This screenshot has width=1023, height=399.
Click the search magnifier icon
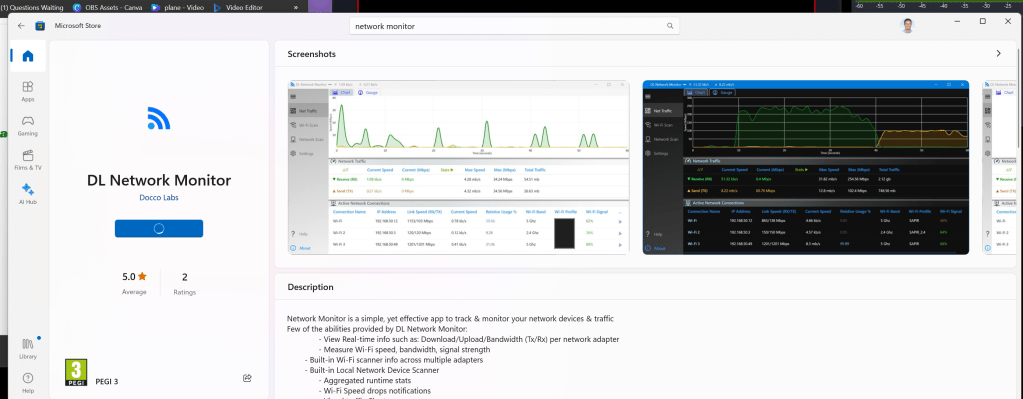(x=669, y=26)
